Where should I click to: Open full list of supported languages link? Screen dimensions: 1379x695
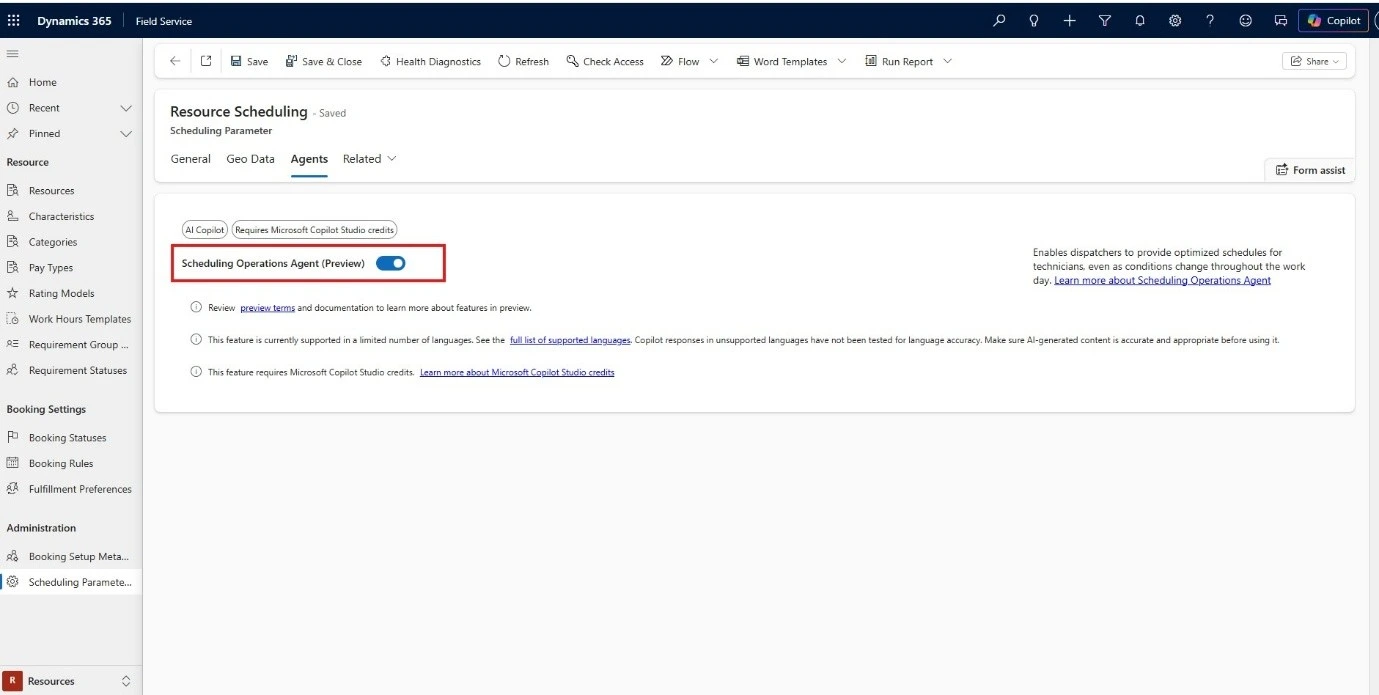[x=570, y=340]
